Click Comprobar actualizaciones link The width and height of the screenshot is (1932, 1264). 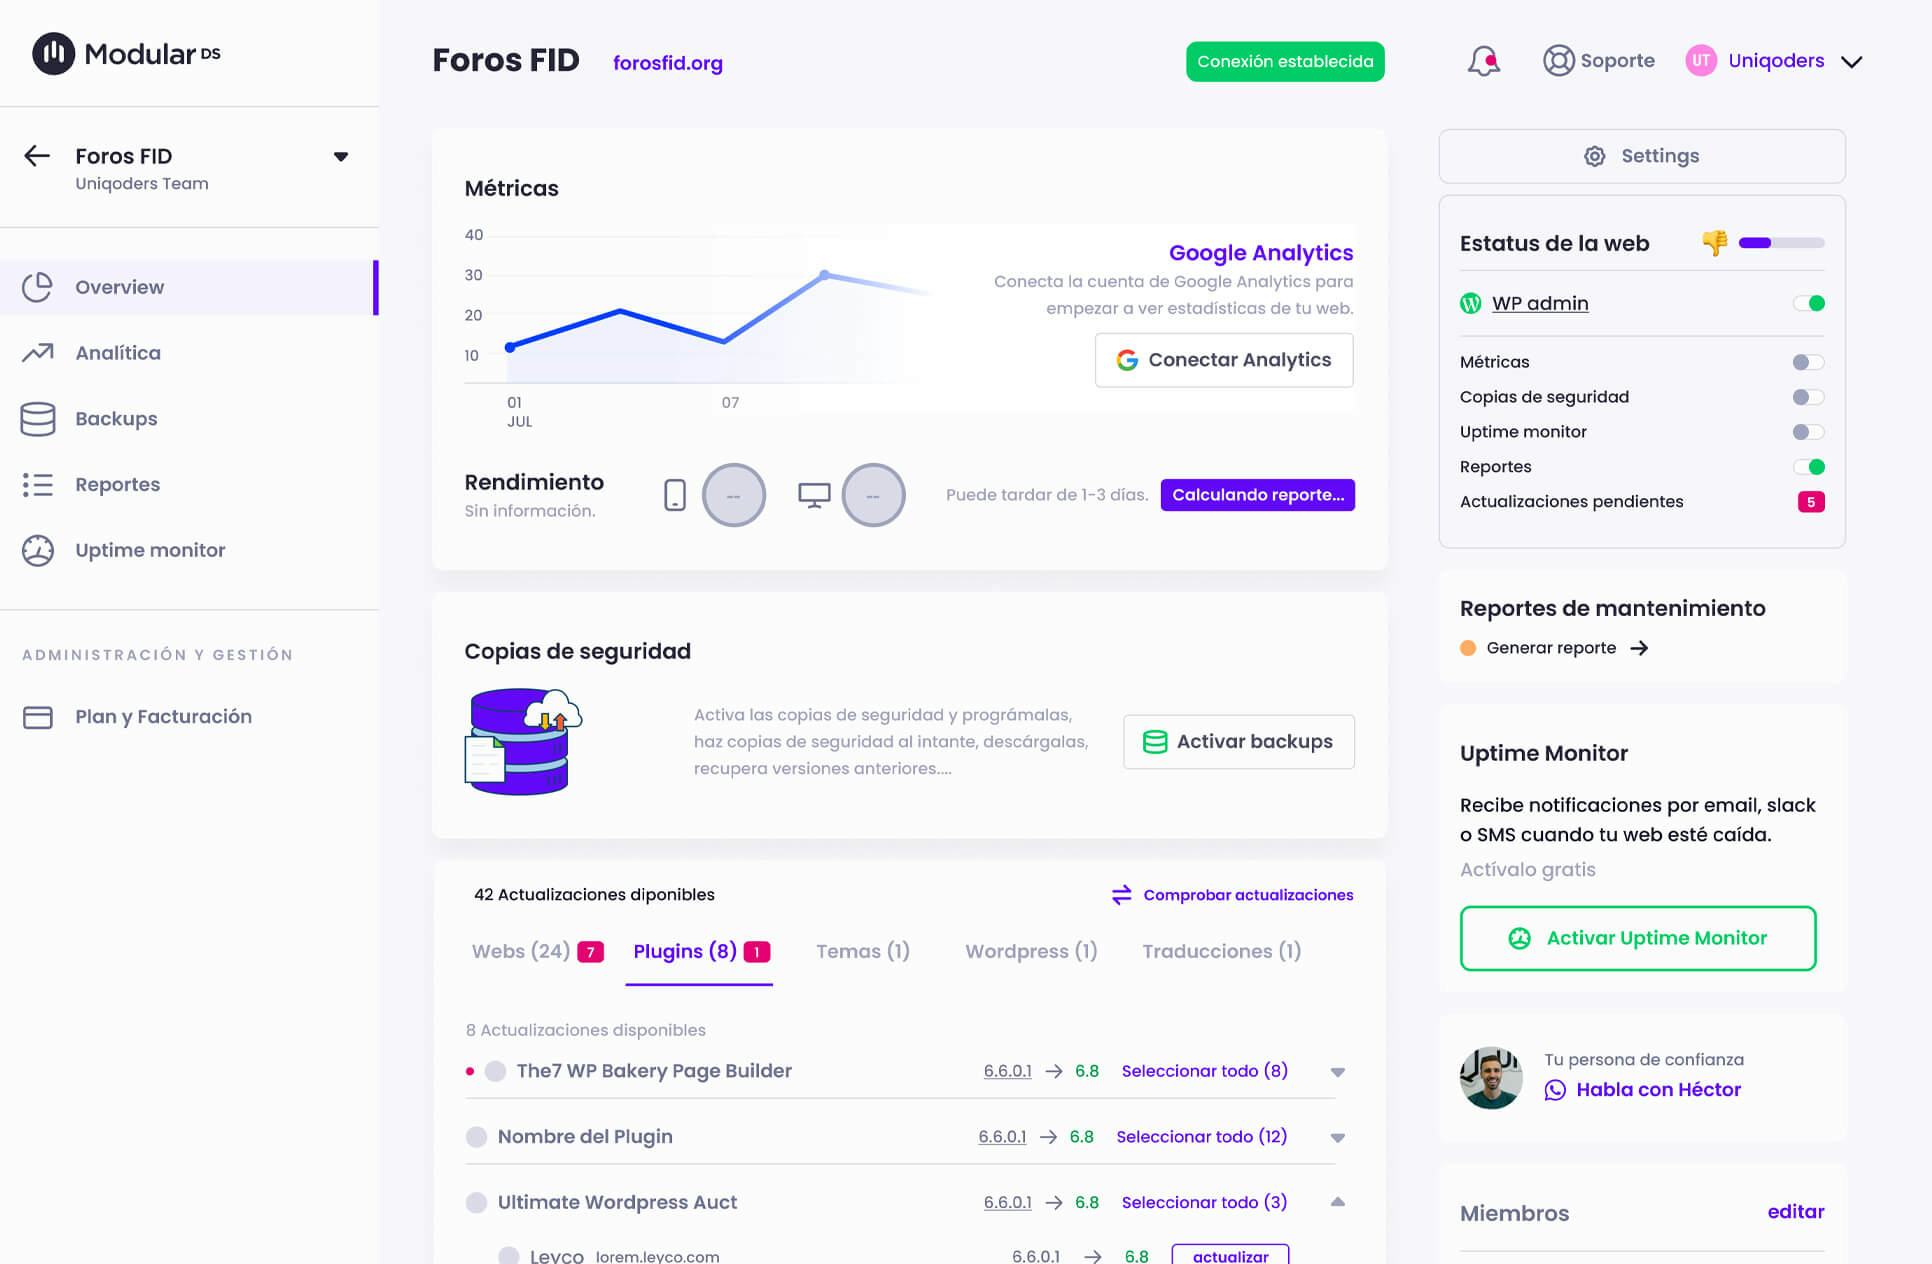(x=1233, y=895)
